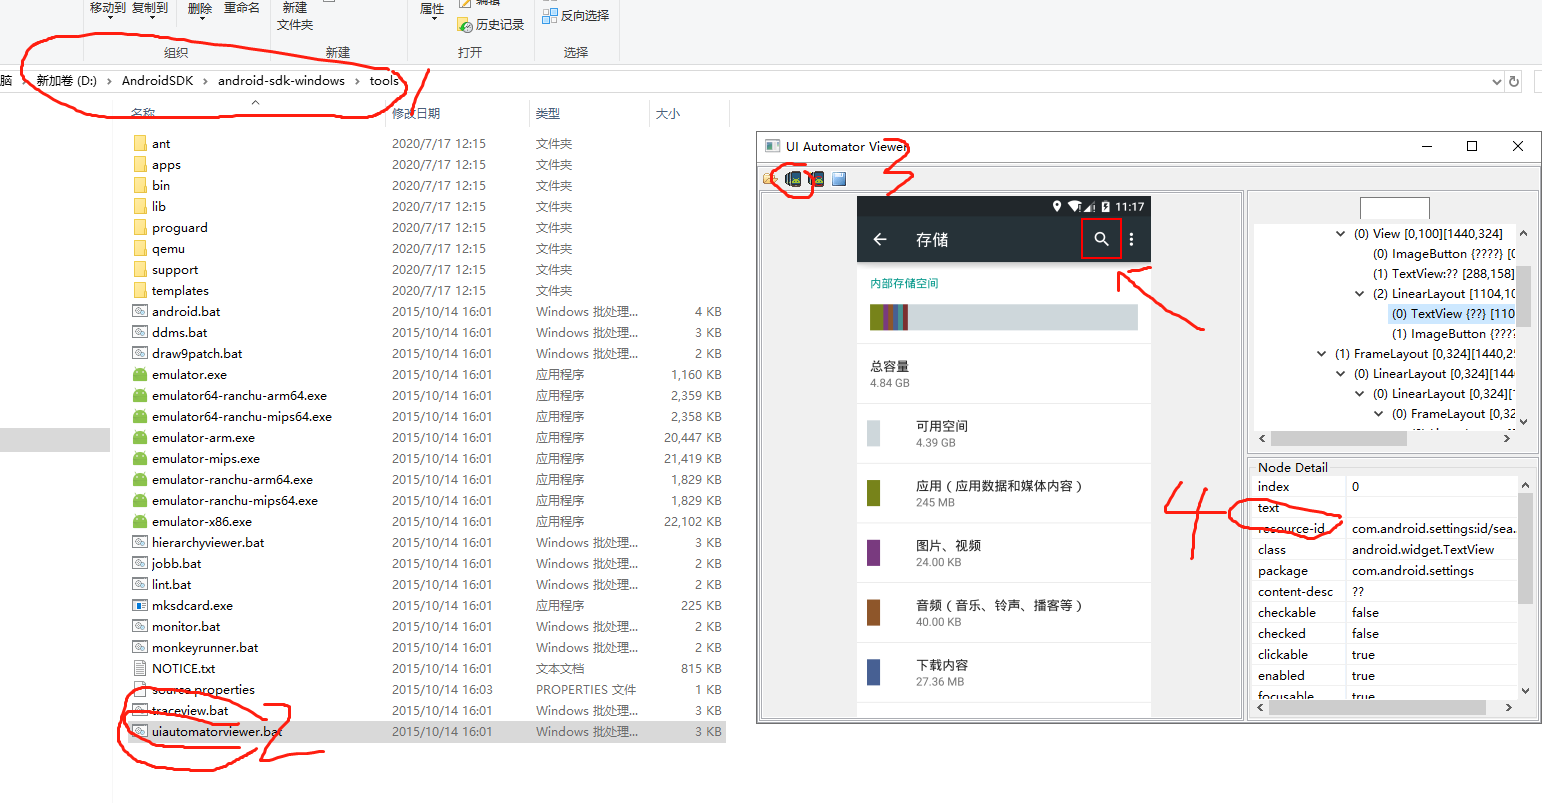The width and height of the screenshot is (1542, 803).
Task: Click the blue 下载内容 color swatch
Action: point(873,672)
